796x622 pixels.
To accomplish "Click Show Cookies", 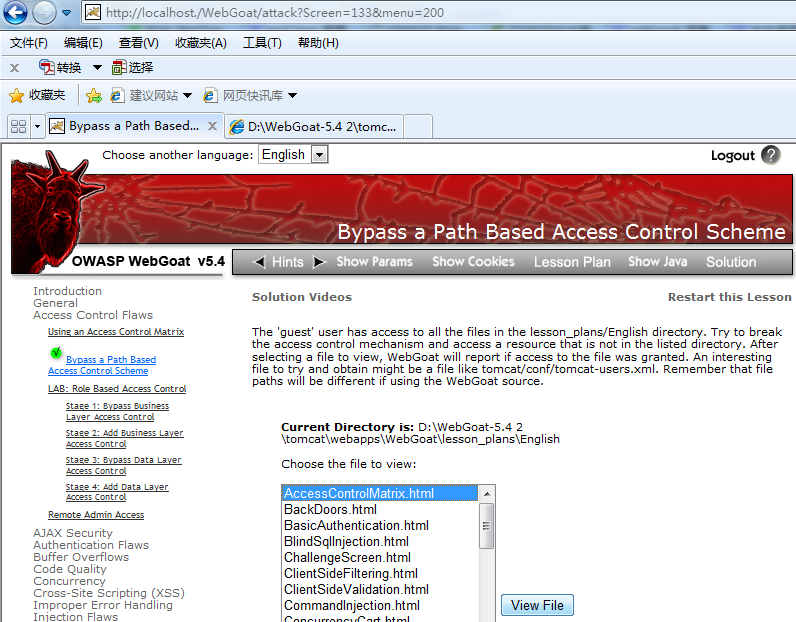I will [x=473, y=261].
